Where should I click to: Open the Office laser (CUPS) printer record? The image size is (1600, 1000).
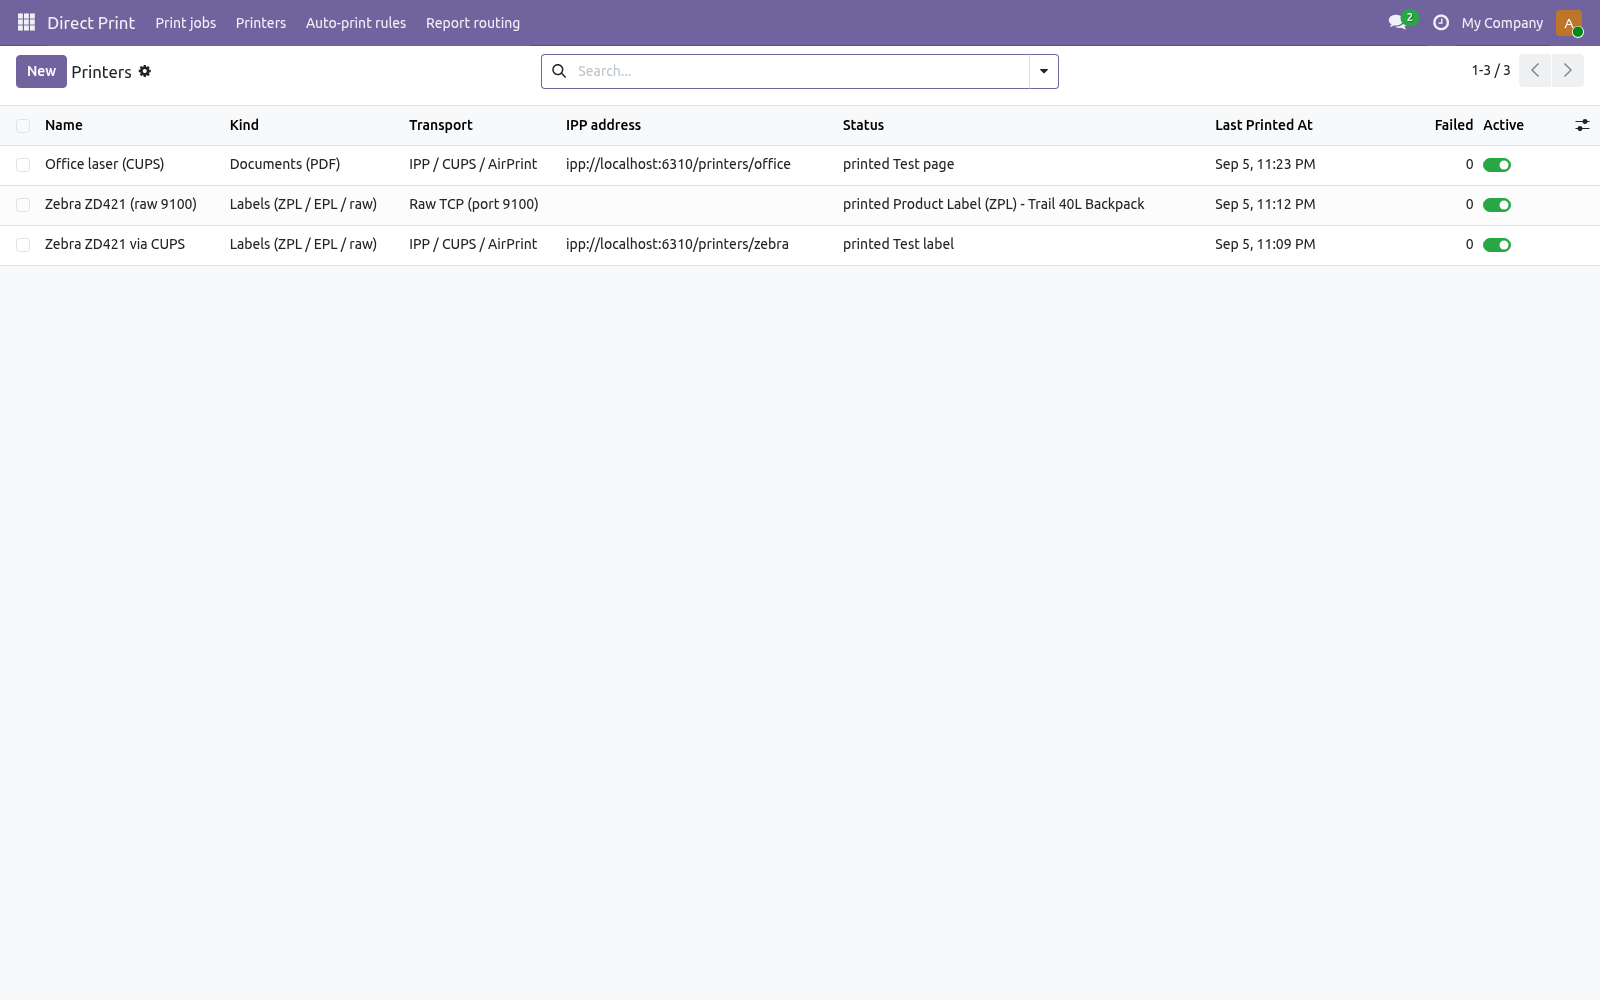tap(104, 164)
